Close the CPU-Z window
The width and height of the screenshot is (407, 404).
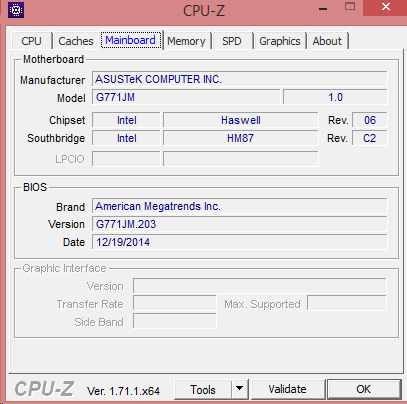385,7
